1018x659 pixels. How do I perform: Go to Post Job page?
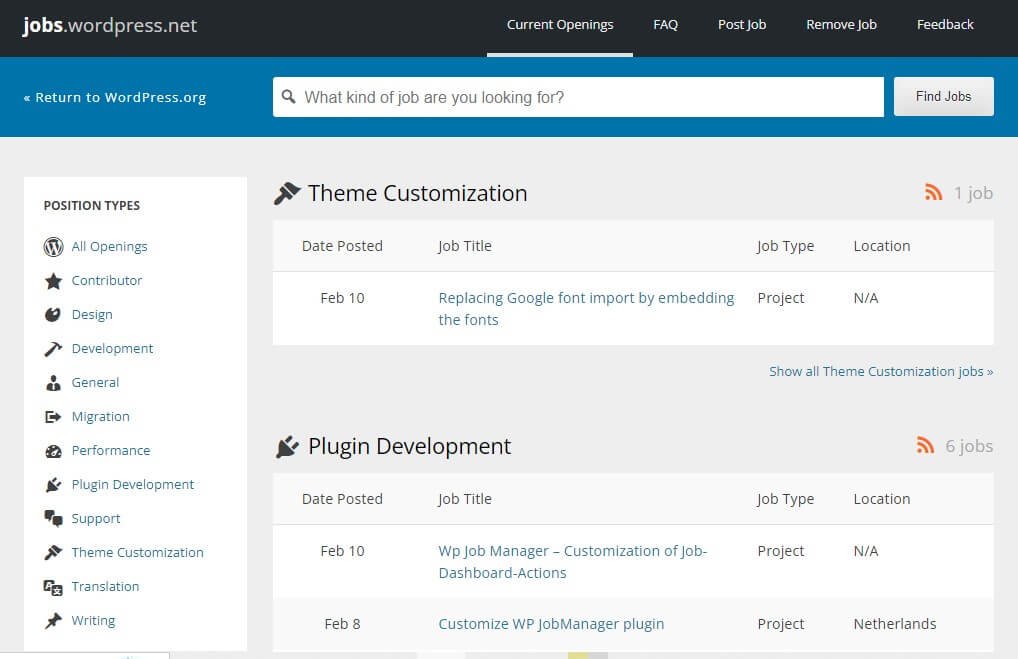pyautogui.click(x=741, y=25)
